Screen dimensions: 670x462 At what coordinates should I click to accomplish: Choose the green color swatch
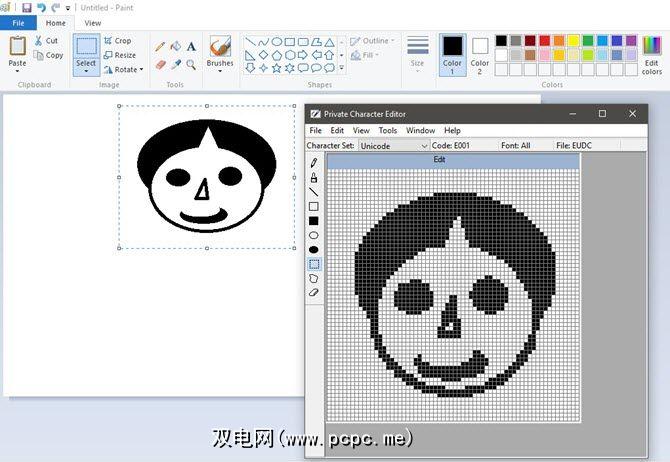588,41
